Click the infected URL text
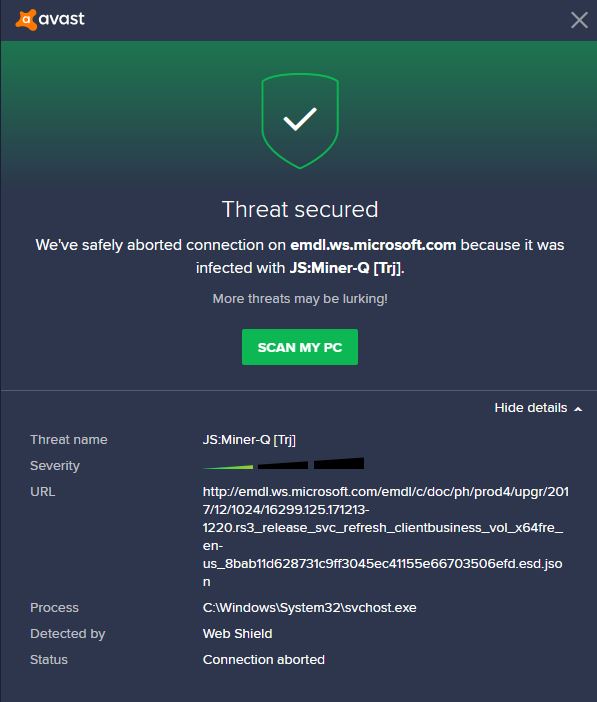Screen dimensions: 597x702 386,536
